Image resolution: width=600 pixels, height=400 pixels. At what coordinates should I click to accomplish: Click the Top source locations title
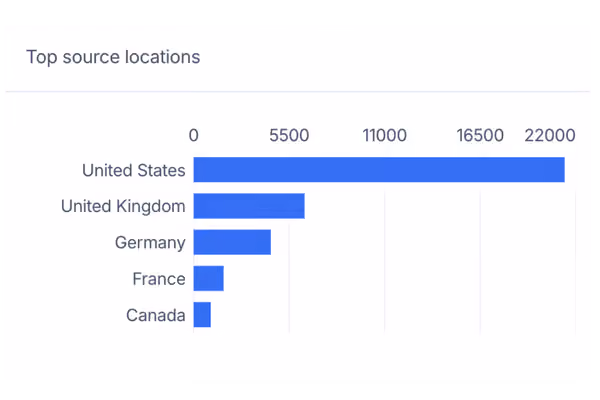pyautogui.click(x=113, y=57)
